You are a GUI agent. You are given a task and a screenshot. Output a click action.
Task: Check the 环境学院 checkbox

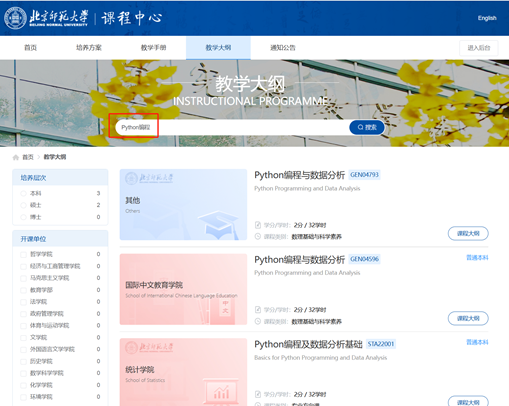click(23, 397)
